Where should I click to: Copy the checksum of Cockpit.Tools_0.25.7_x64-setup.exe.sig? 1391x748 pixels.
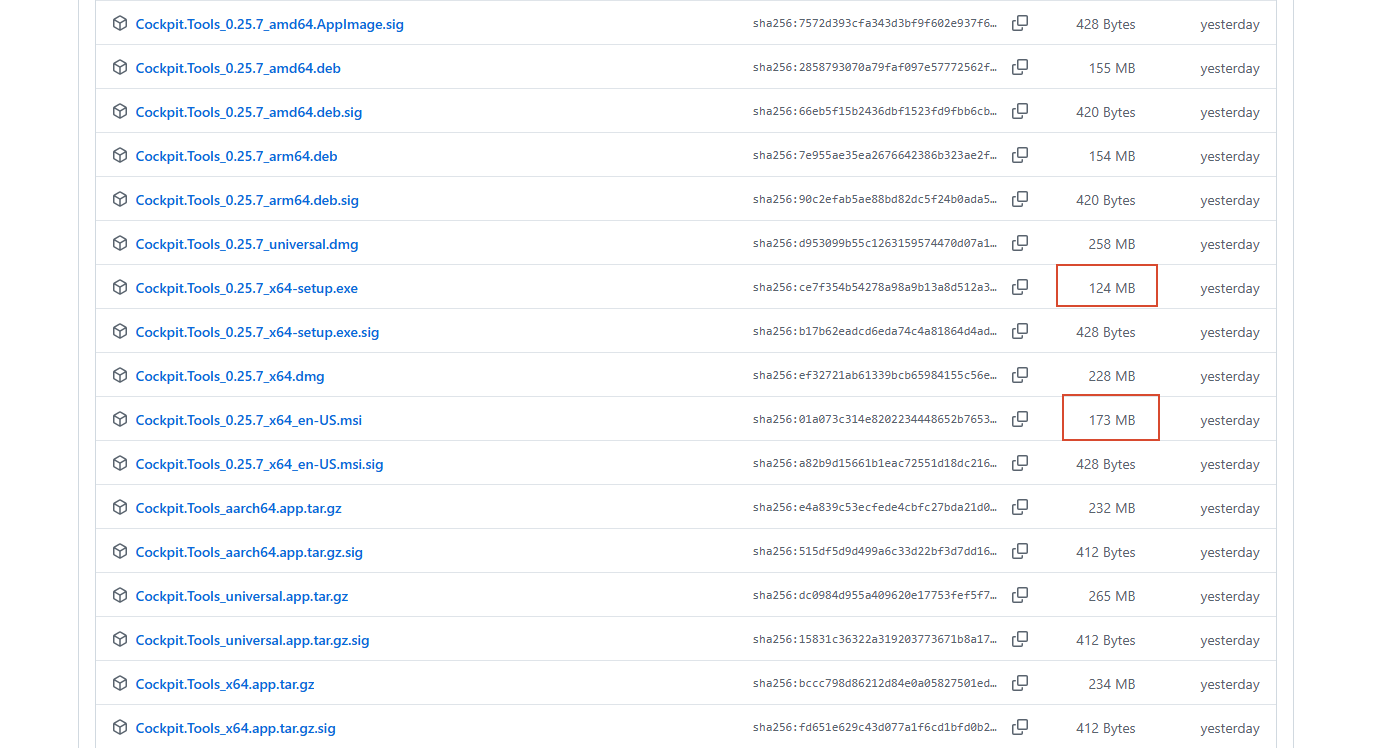pos(1020,331)
